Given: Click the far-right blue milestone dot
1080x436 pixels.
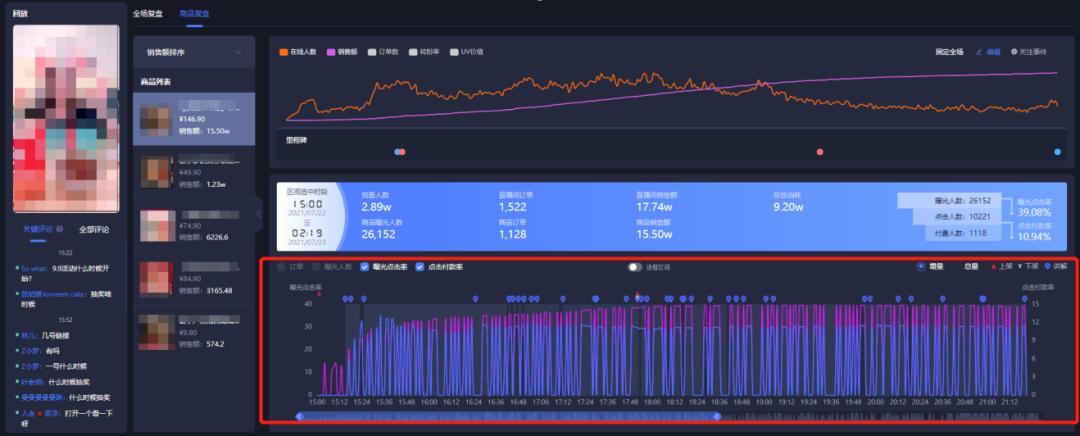Looking at the screenshot, I should click(x=1057, y=152).
